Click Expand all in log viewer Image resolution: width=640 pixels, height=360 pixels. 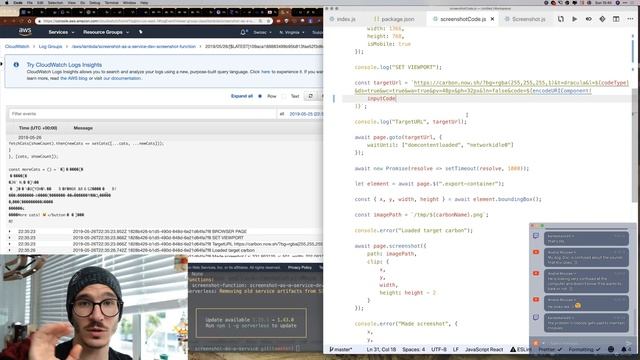pyautogui.click(x=242, y=96)
